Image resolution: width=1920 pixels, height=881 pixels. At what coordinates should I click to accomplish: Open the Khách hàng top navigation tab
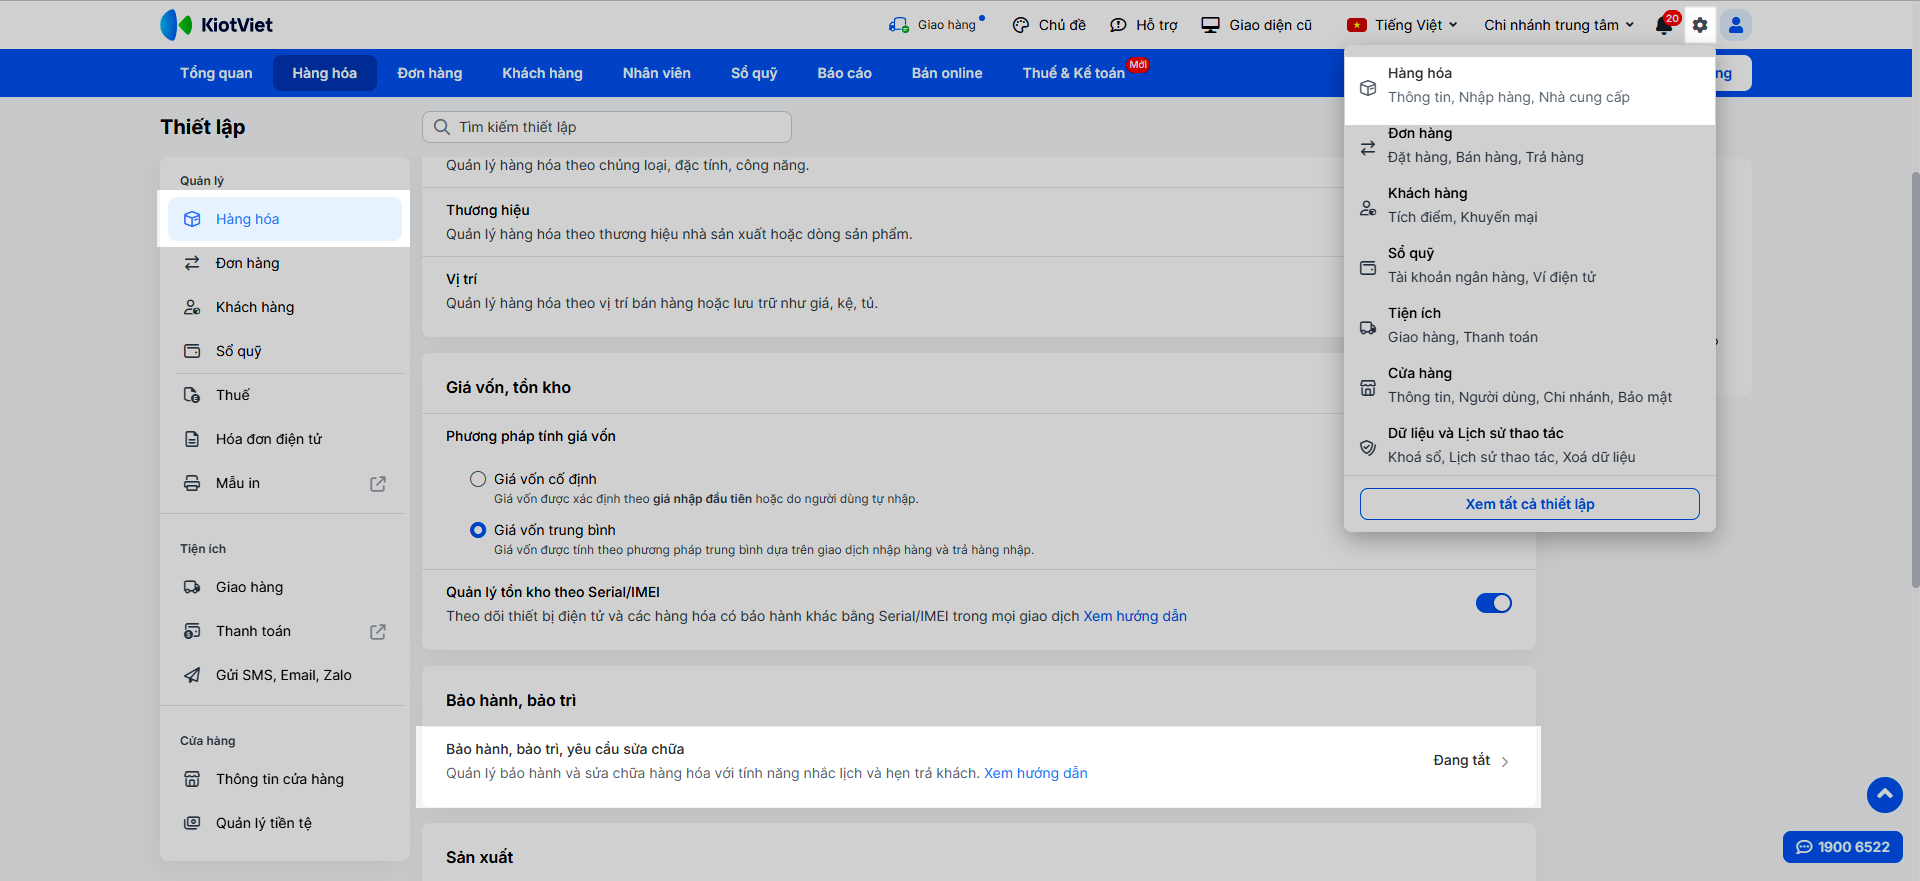tap(543, 73)
